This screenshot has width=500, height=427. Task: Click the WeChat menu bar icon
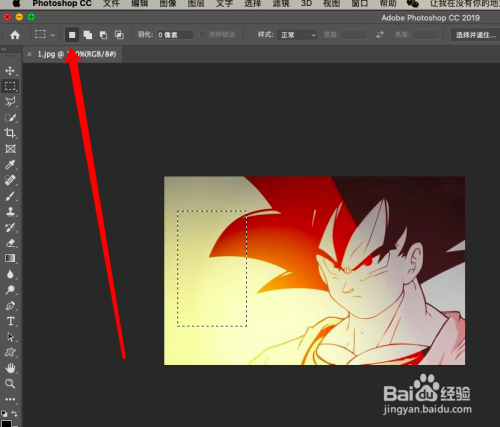pos(413,4)
